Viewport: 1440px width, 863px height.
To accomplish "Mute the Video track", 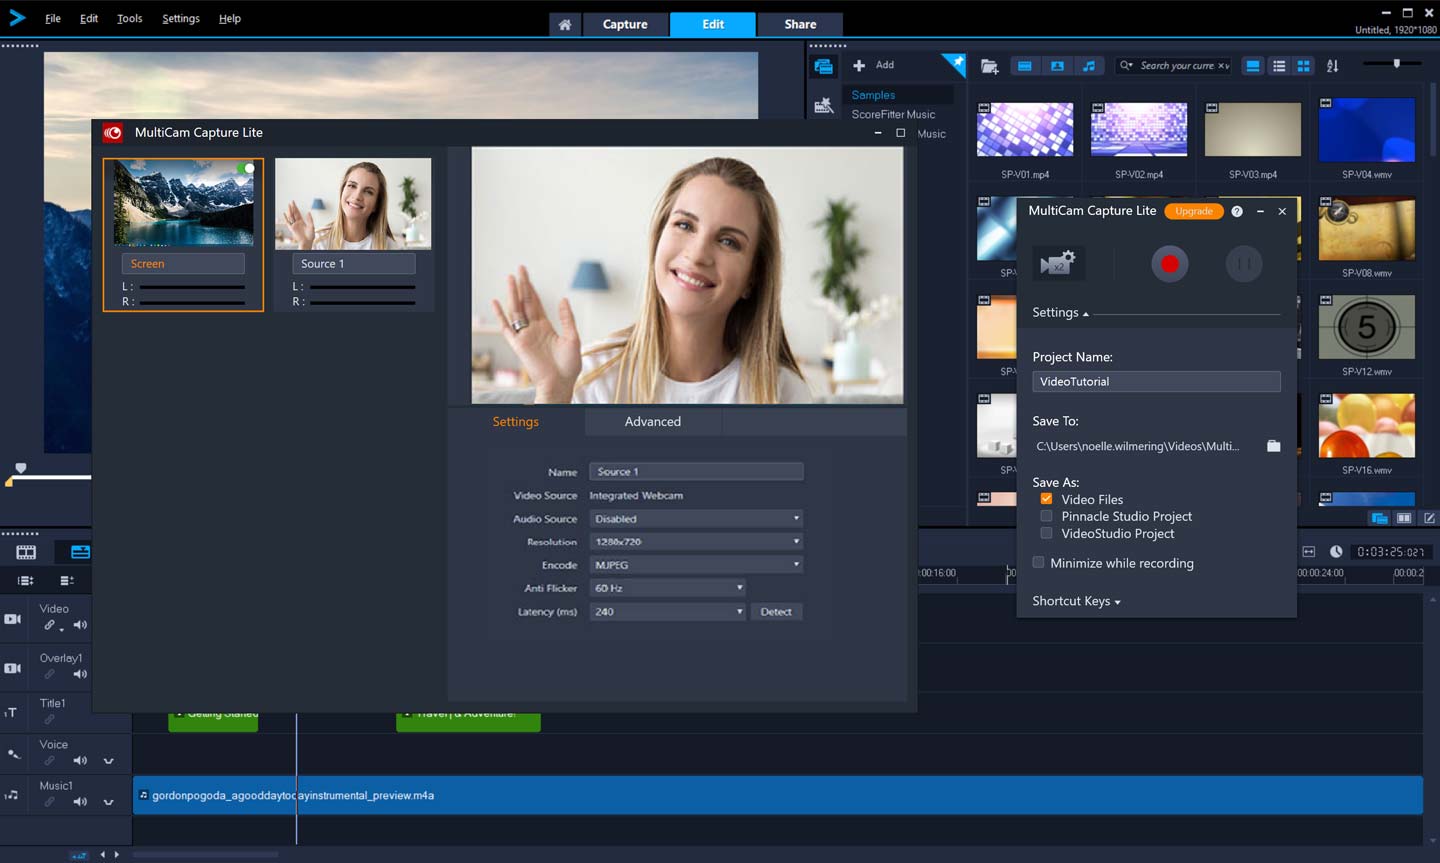I will [x=80, y=625].
